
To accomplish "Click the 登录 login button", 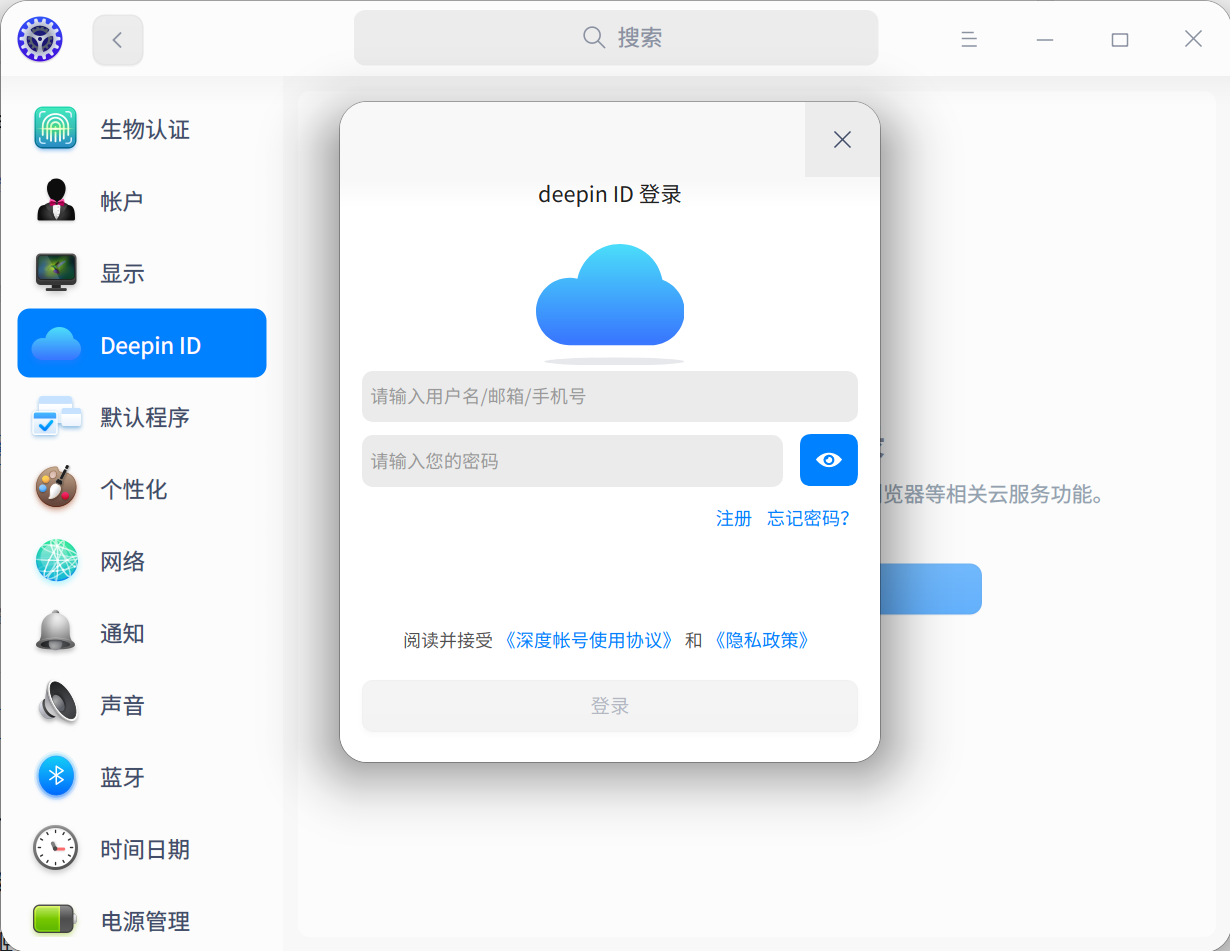I will (x=610, y=706).
